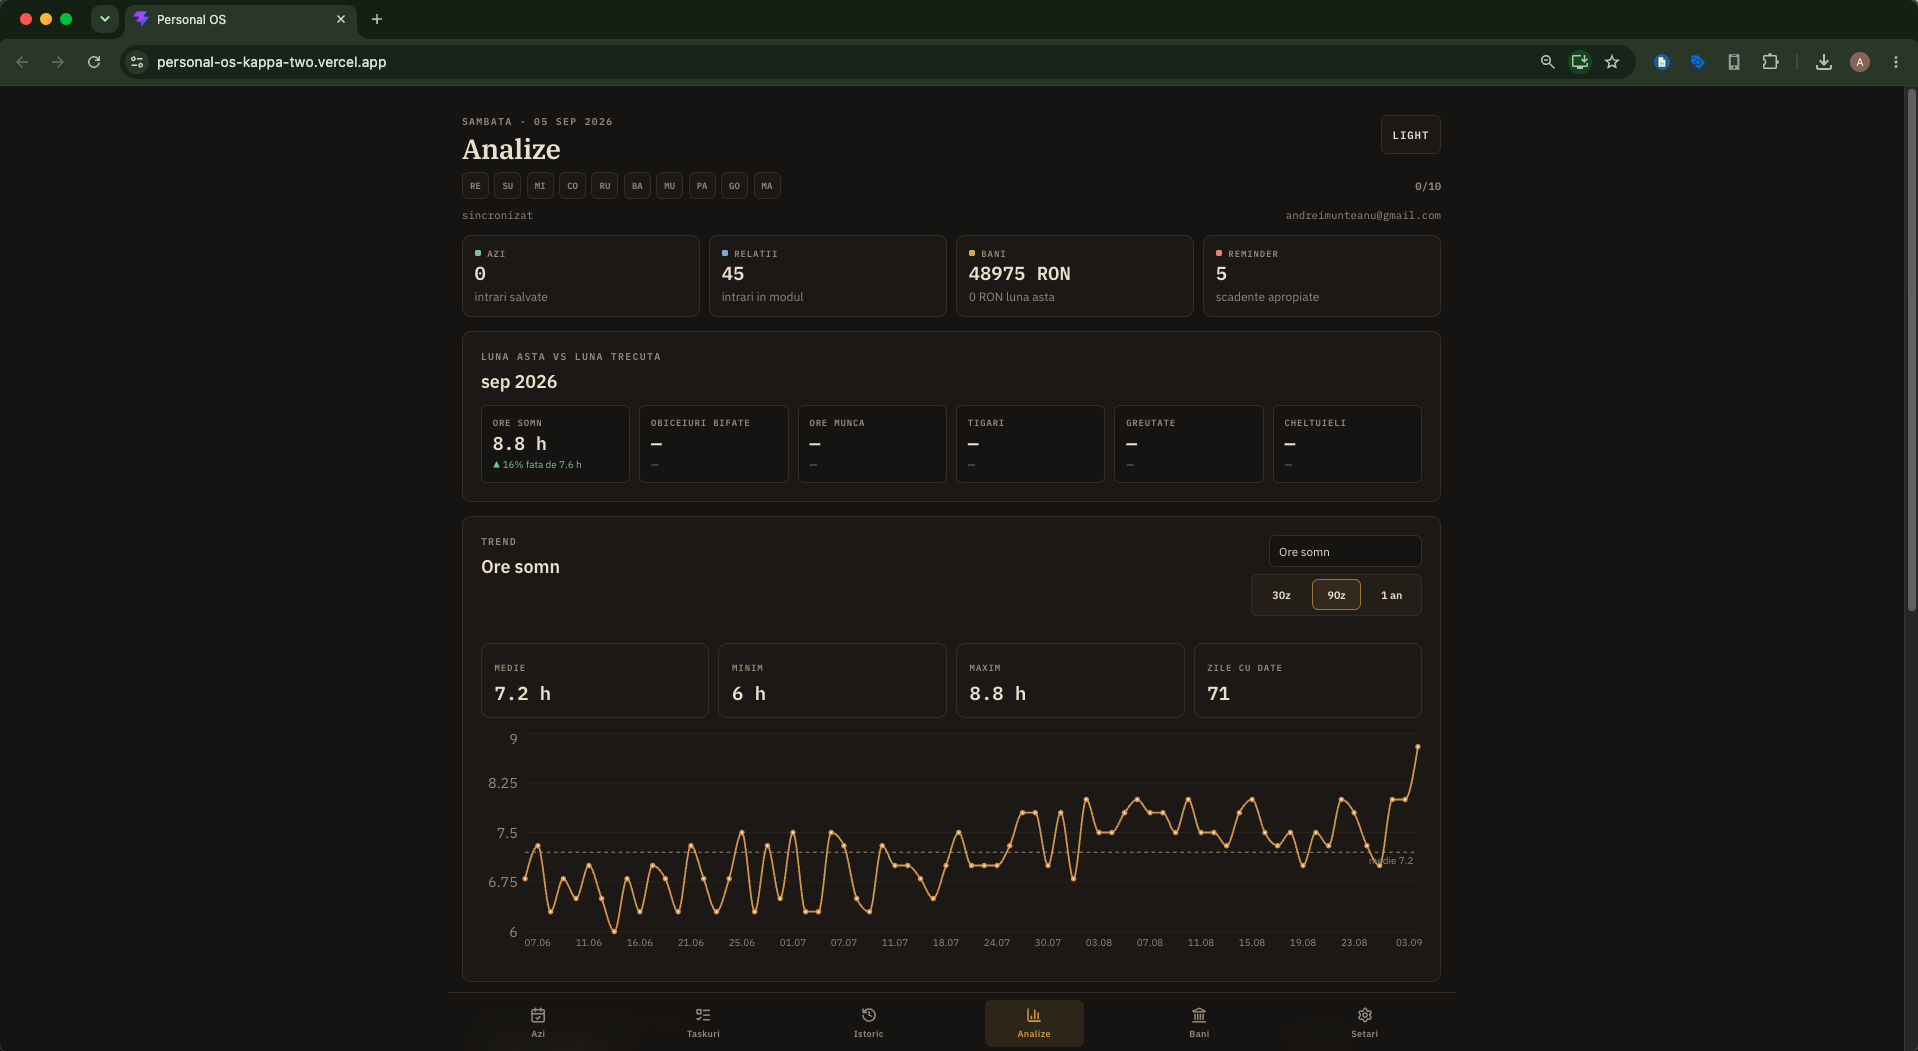Click the ORE SOMN 8.8 h tile
The height and width of the screenshot is (1051, 1918).
pyautogui.click(x=555, y=444)
